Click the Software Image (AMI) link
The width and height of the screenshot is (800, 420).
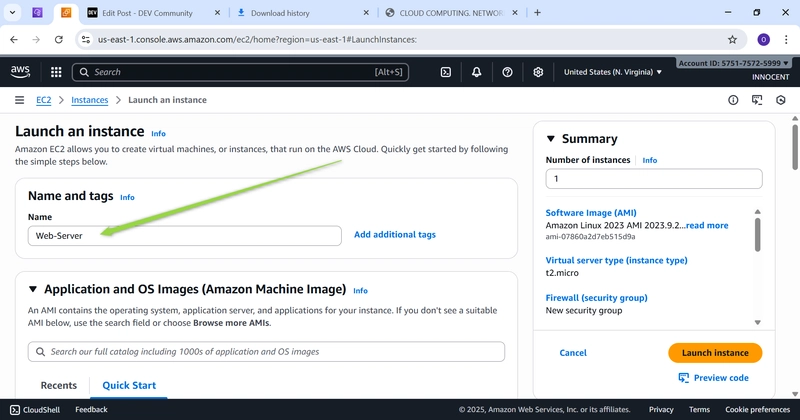tap(591, 213)
